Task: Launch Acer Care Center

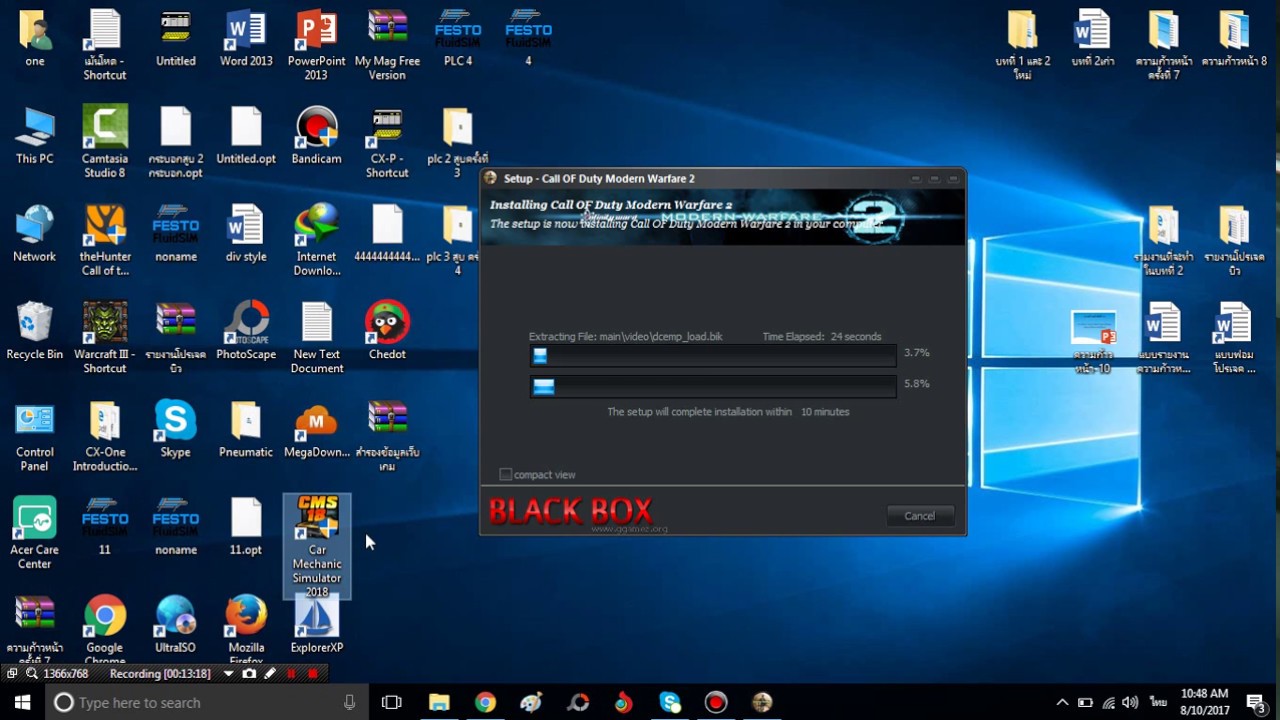Action: click(x=35, y=533)
